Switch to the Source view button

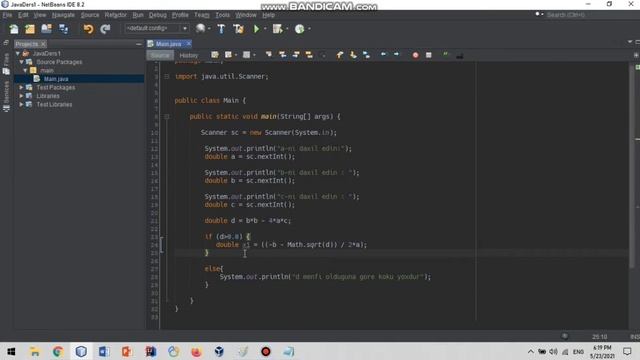(160, 55)
